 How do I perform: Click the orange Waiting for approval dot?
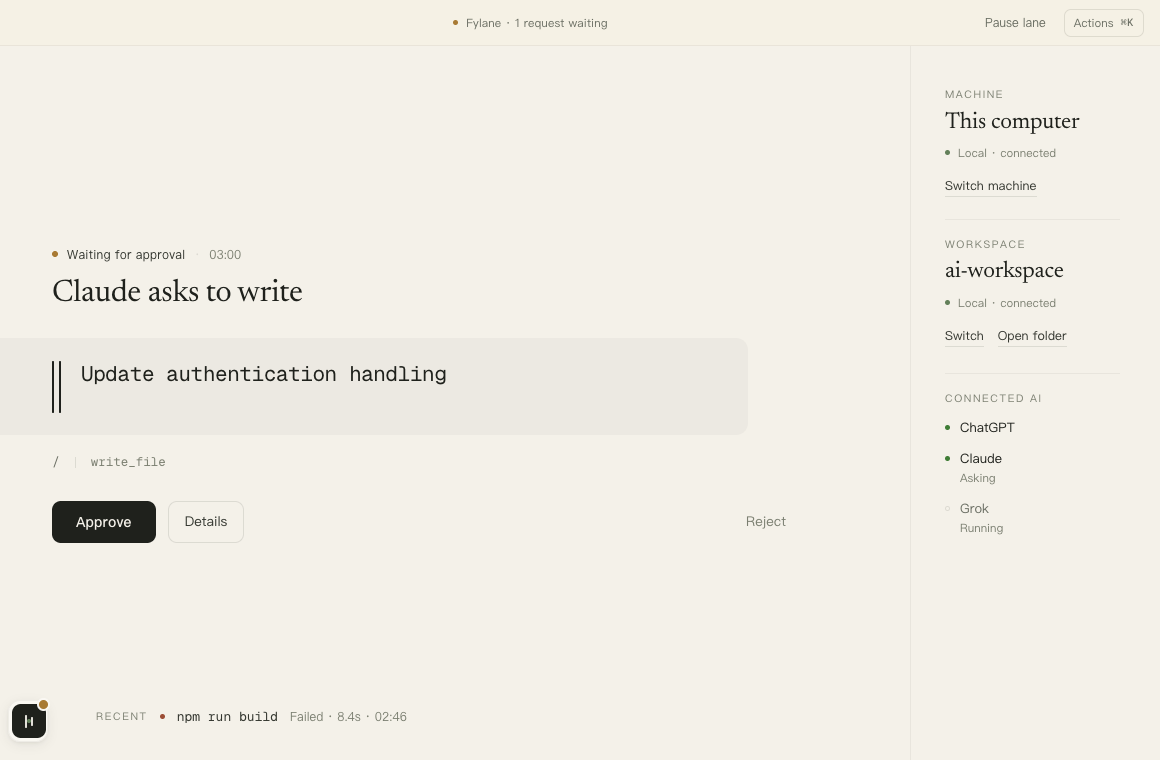click(x=55, y=255)
